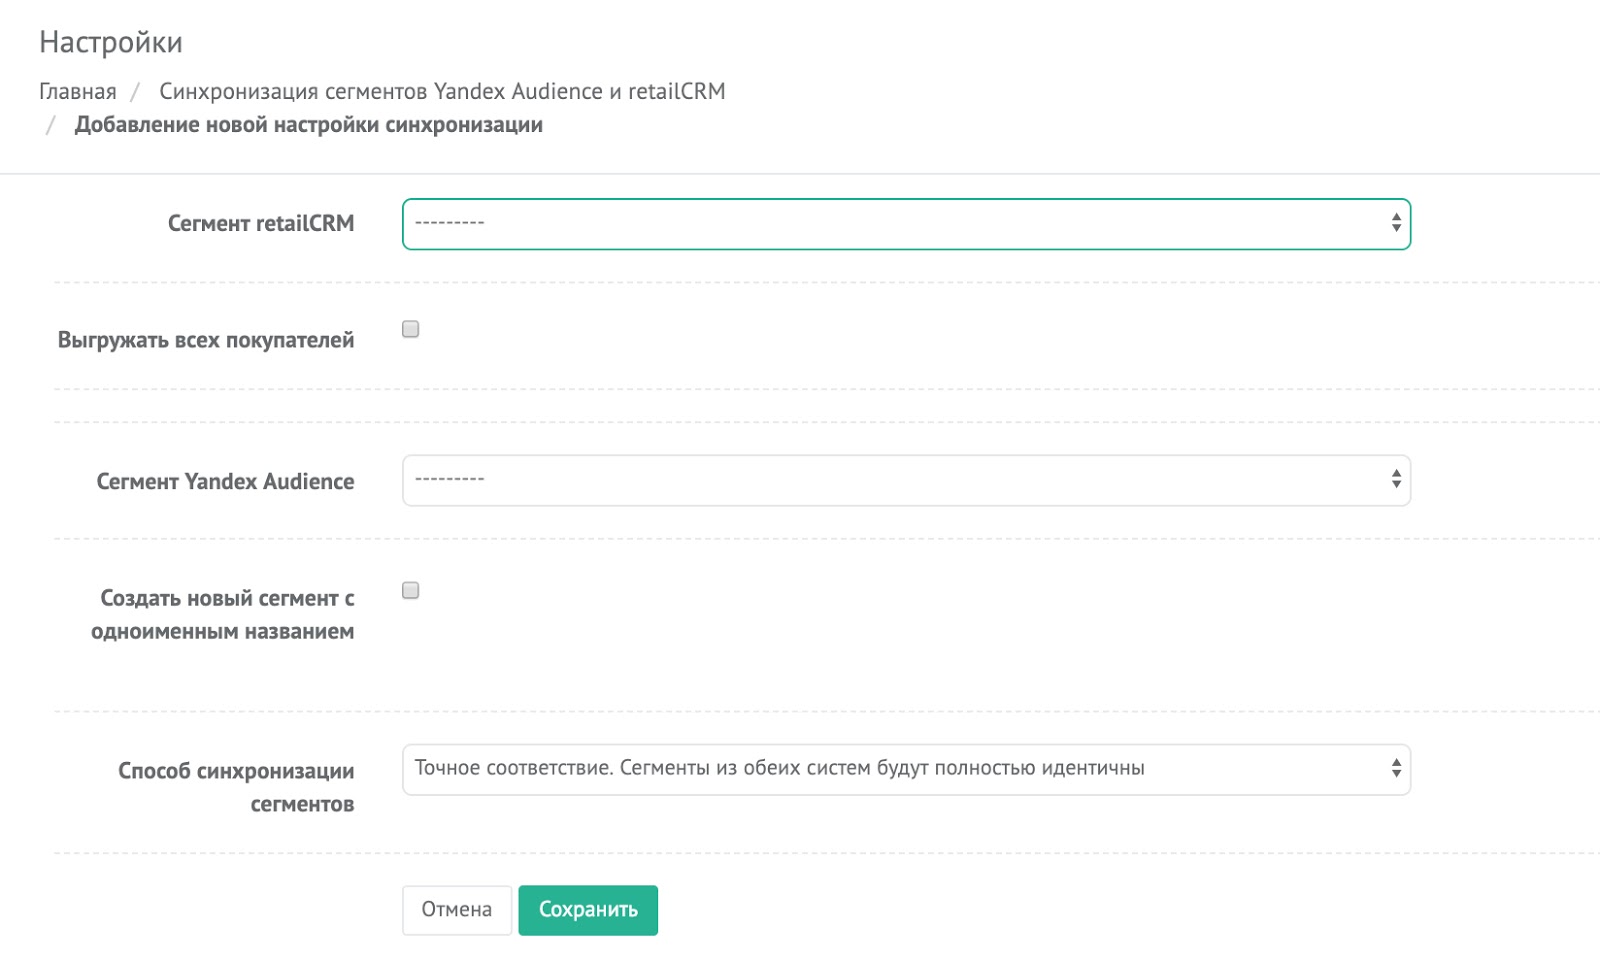Open the Сегмент Yandex Audience dropdown
This screenshot has height=961, width=1600.
(x=906, y=481)
